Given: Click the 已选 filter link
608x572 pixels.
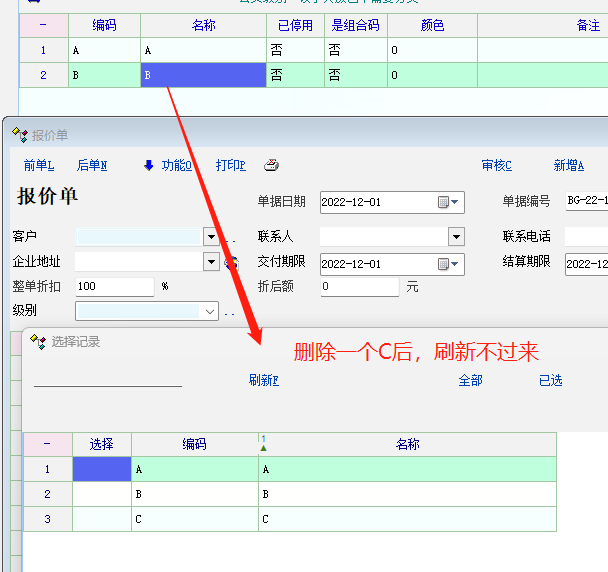Looking at the screenshot, I should click(x=550, y=380).
